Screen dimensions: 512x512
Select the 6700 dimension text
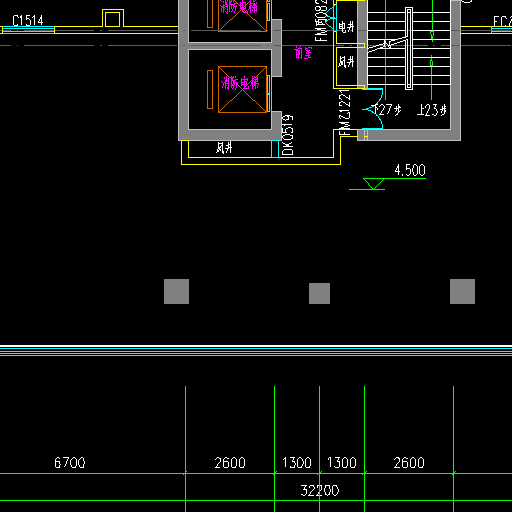(x=70, y=463)
